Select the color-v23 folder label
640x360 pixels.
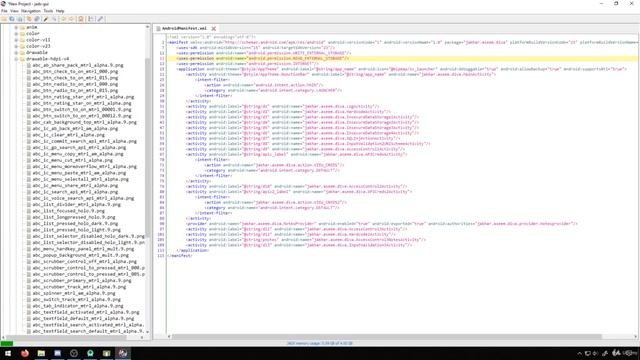tap(38, 46)
